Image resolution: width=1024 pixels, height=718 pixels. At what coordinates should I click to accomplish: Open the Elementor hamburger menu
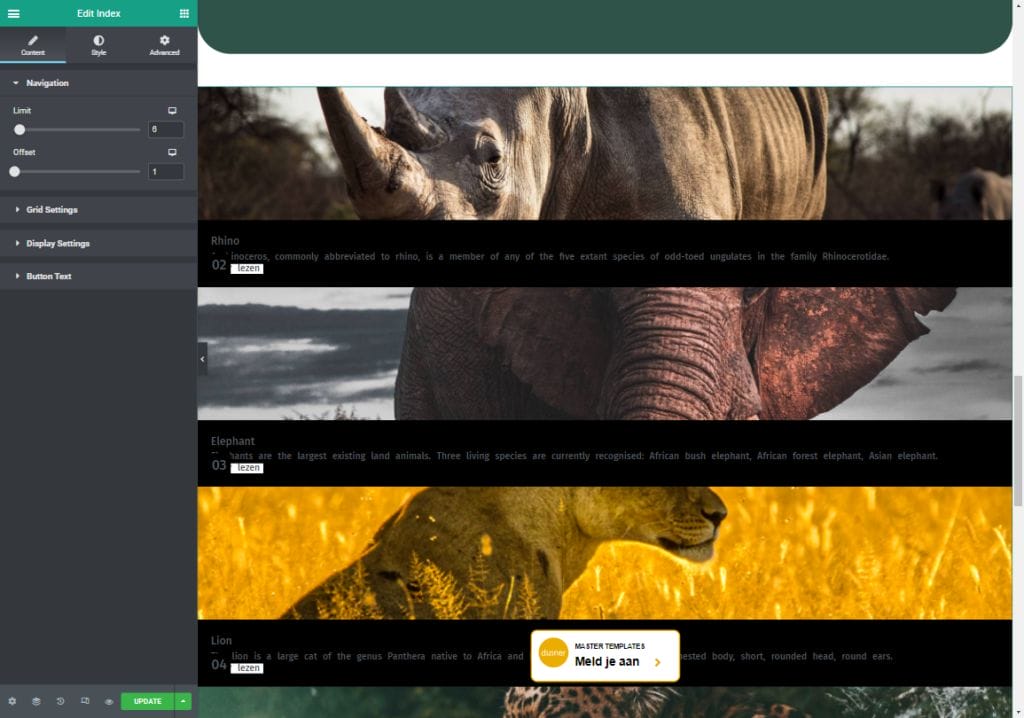13,14
